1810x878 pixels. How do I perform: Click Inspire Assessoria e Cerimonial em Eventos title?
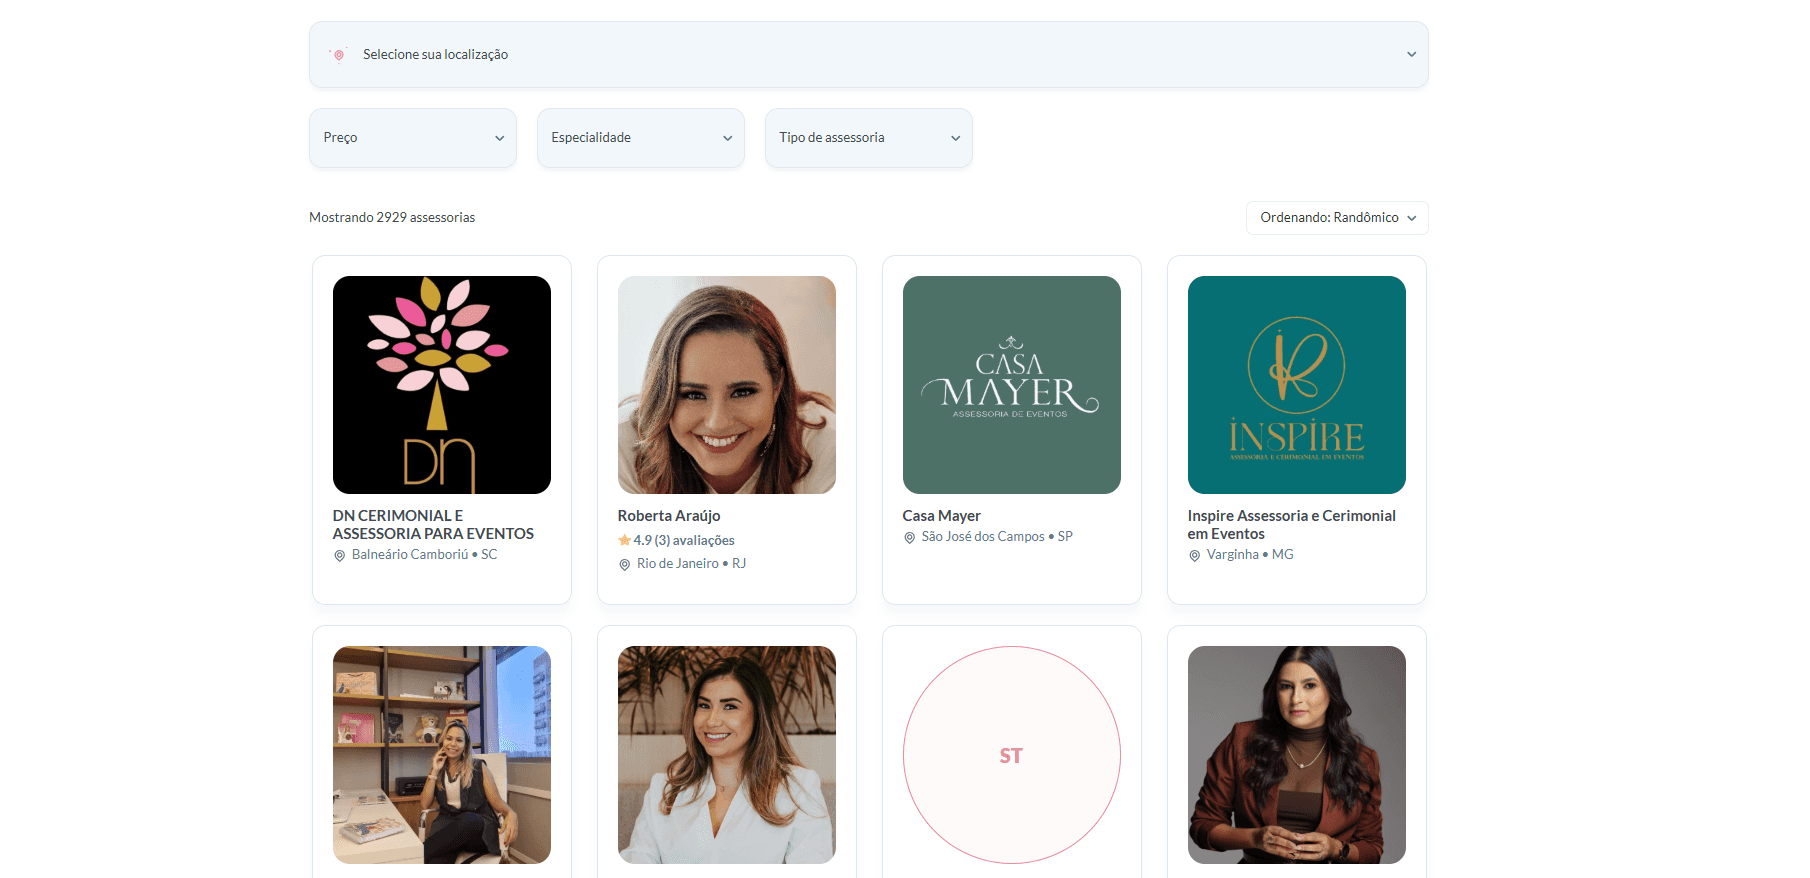pyautogui.click(x=1291, y=525)
